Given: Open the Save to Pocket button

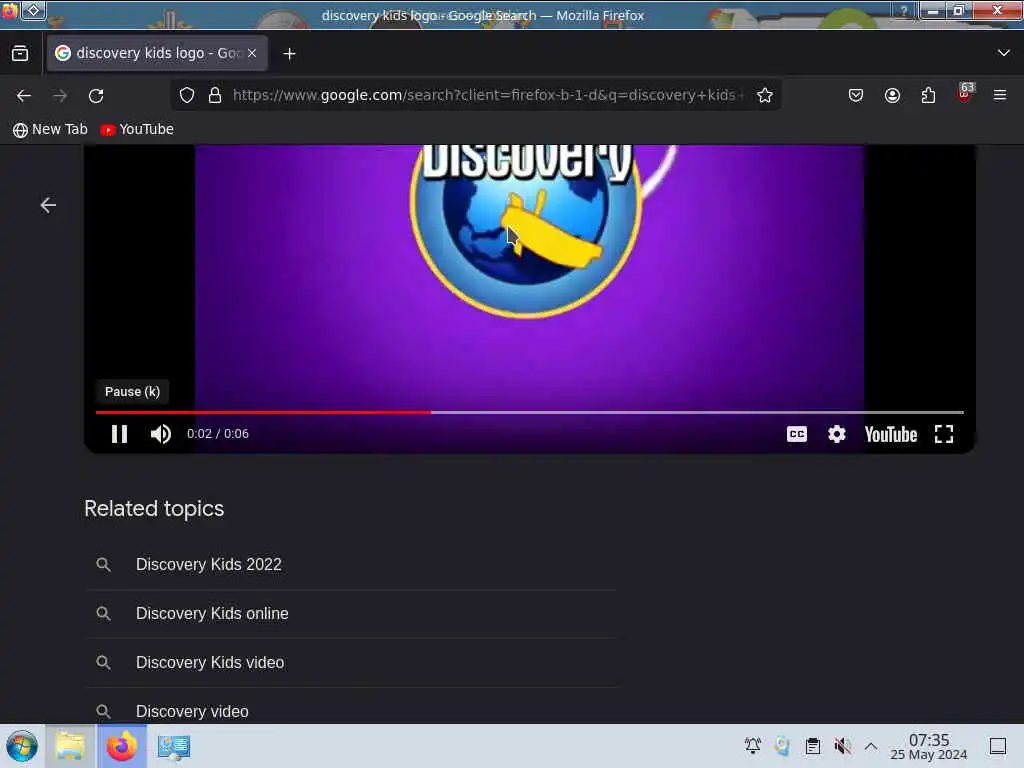Looking at the screenshot, I should [856, 95].
